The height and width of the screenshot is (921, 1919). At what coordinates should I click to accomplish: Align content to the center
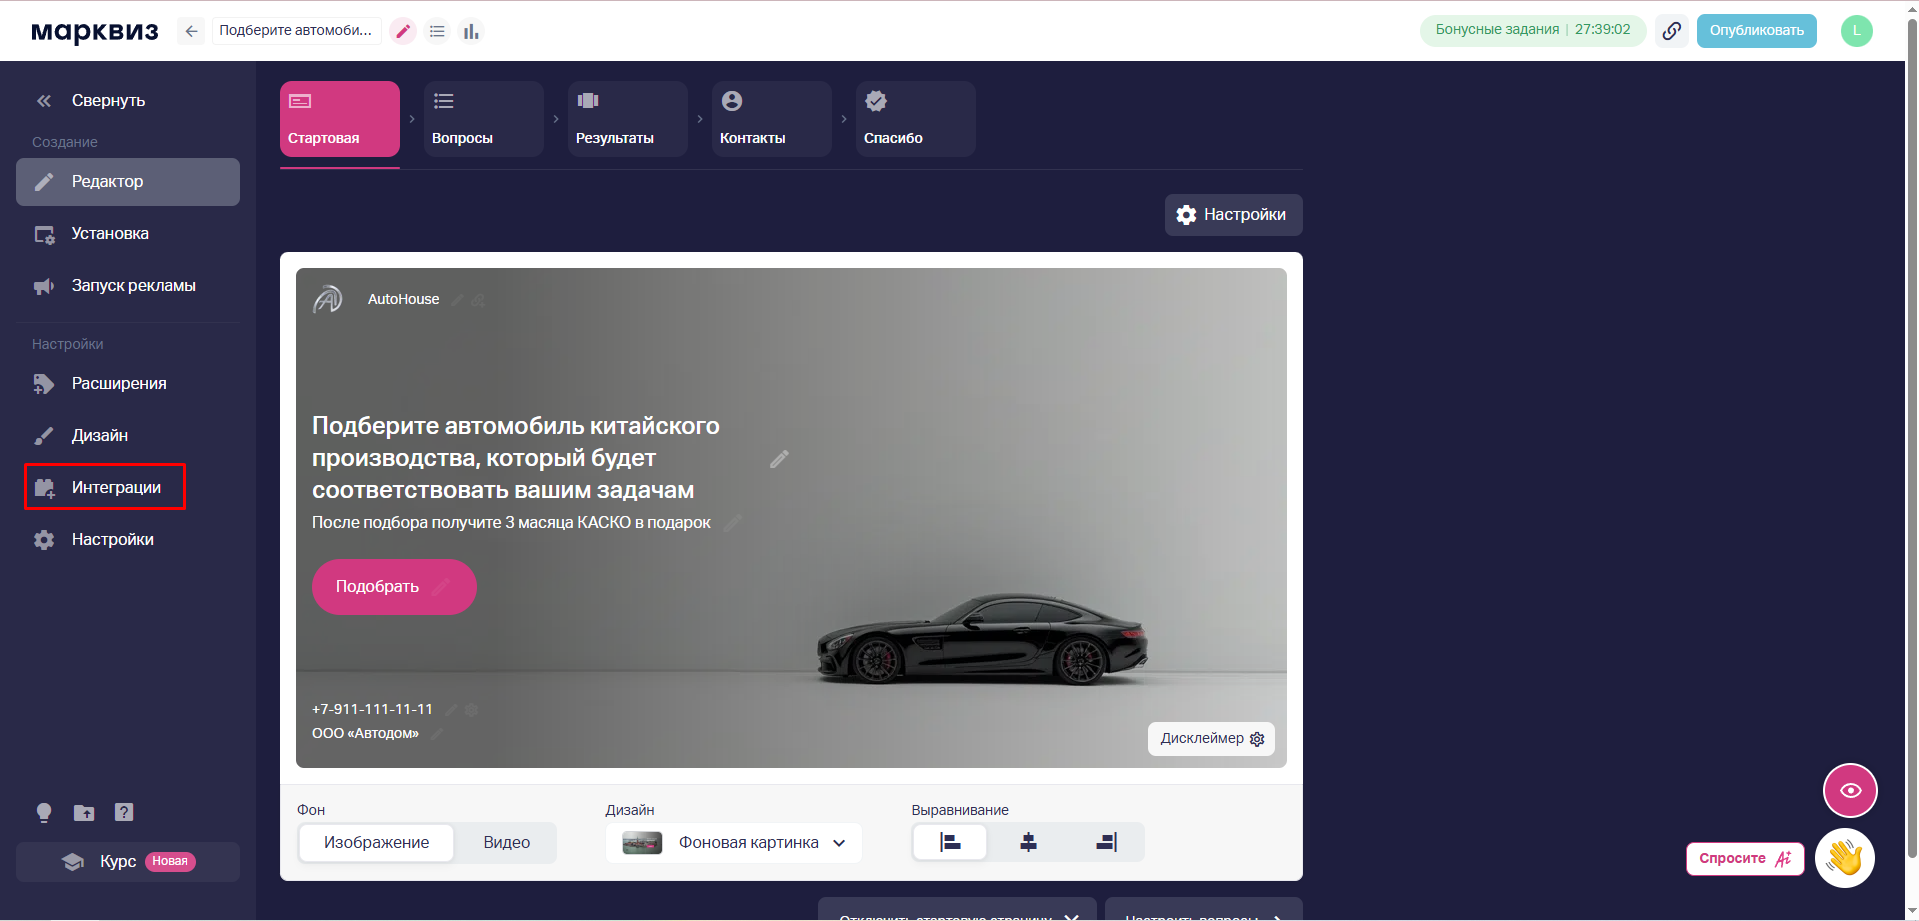pyautogui.click(x=1028, y=842)
